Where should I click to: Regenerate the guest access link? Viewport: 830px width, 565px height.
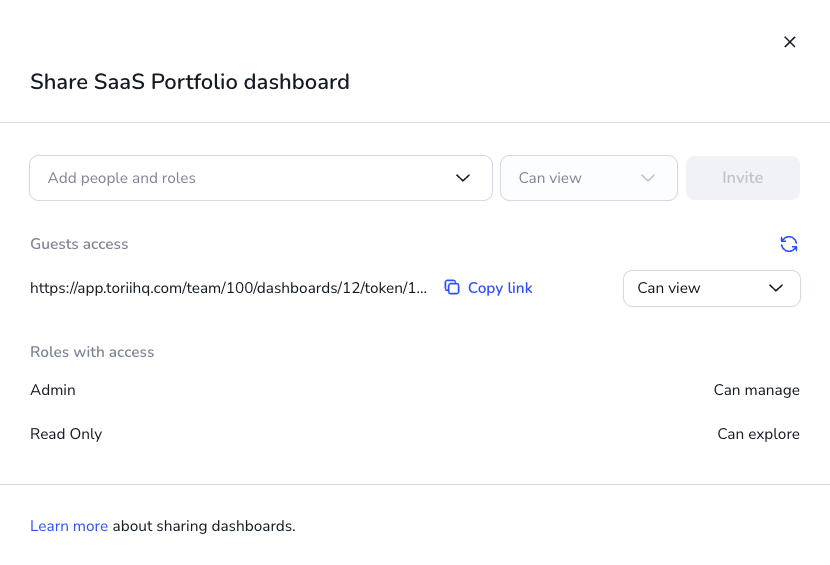point(789,244)
